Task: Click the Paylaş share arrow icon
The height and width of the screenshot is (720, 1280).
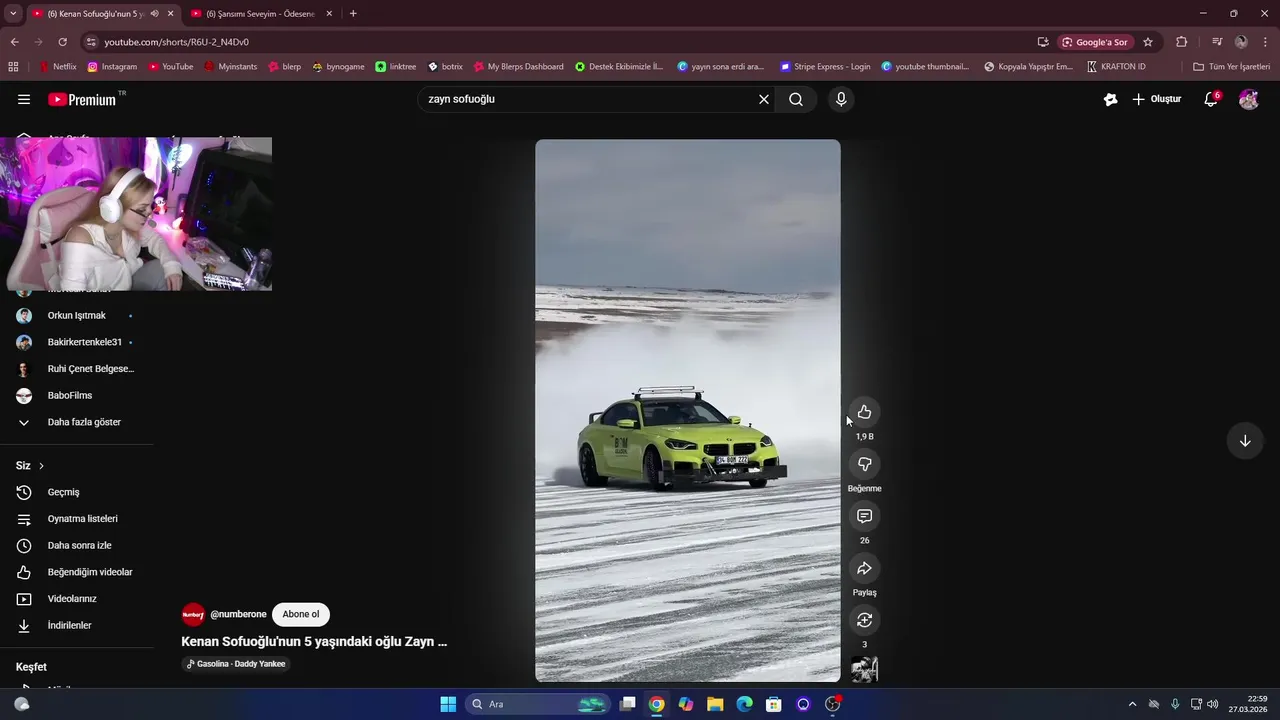Action: coord(864,568)
